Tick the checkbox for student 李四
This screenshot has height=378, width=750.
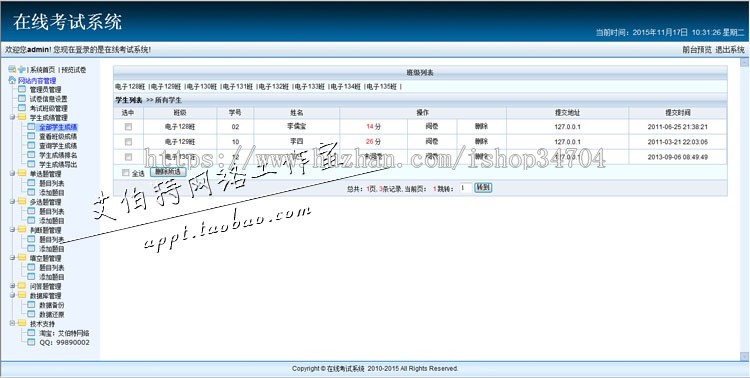pyautogui.click(x=128, y=142)
